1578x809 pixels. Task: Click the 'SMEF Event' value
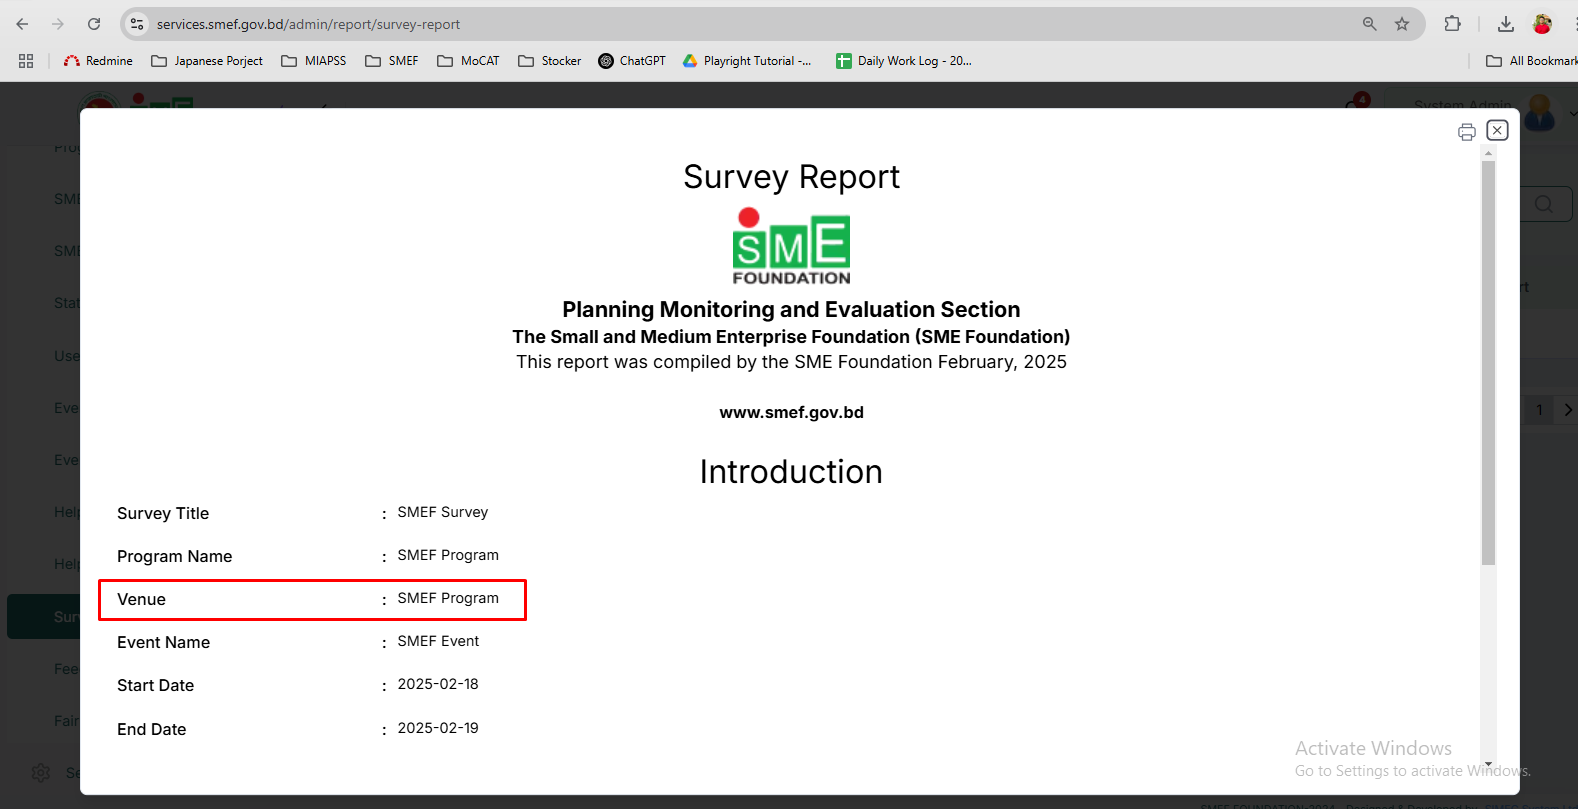click(438, 641)
